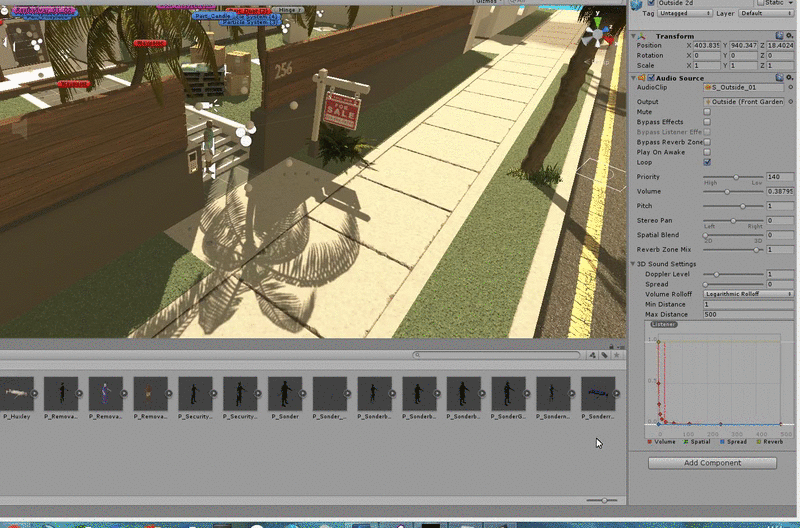Open object picker for the AudioClip field
800x528 pixels.
pyautogui.click(x=790, y=87)
